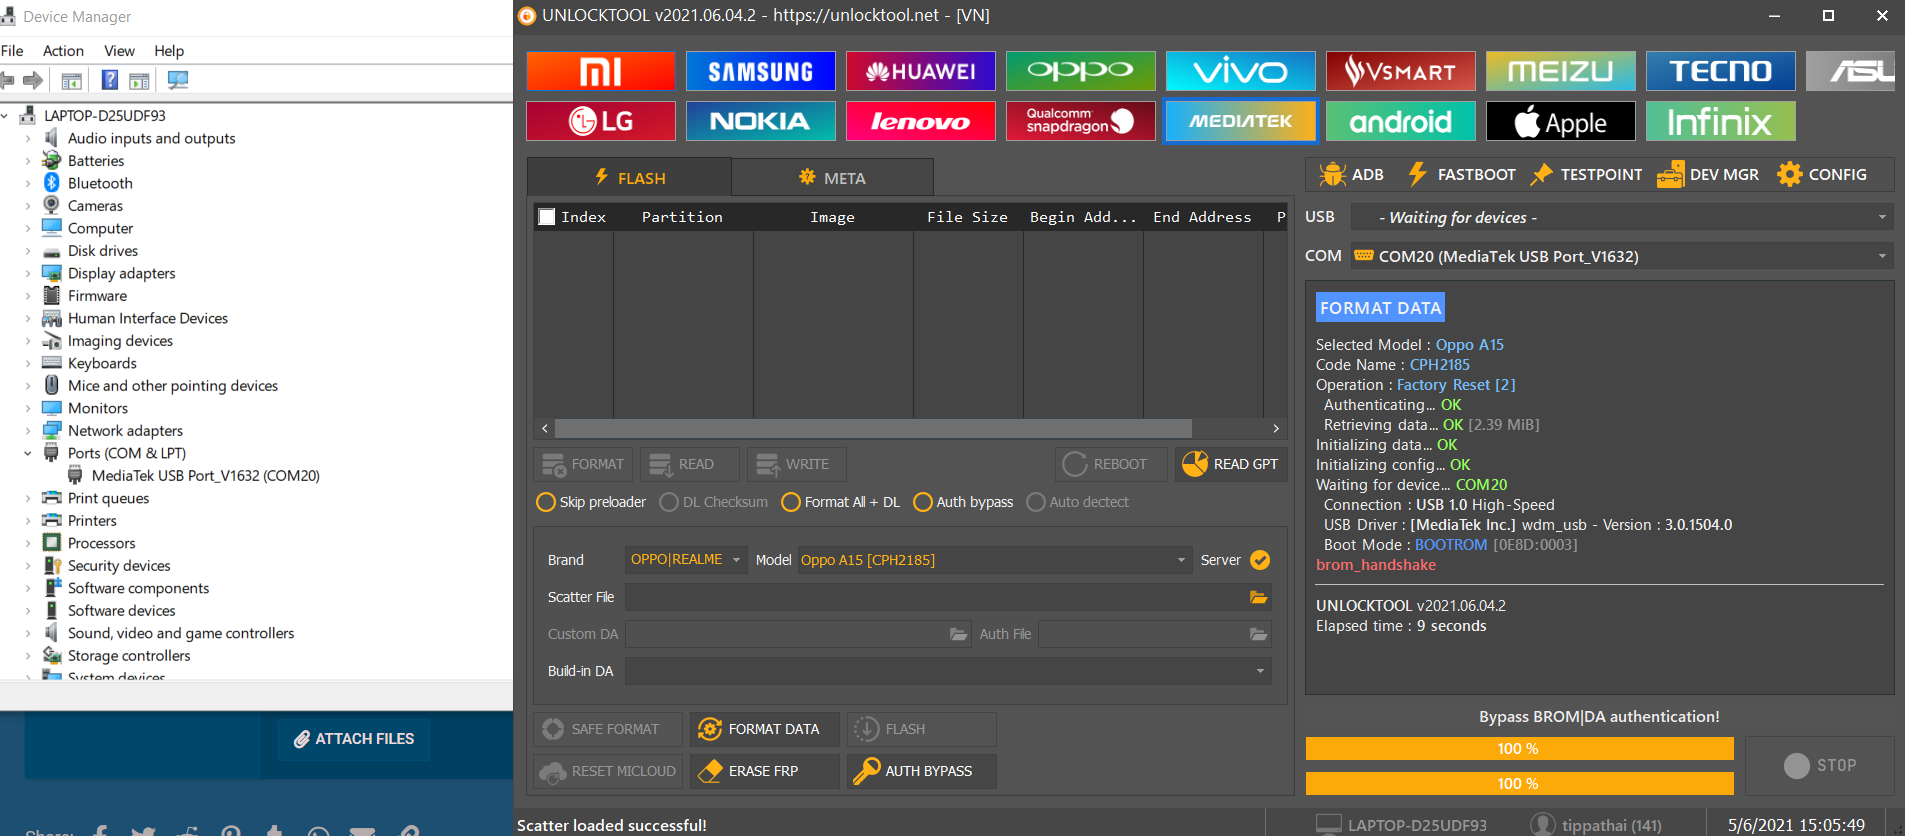The width and height of the screenshot is (1905, 836).
Task: Browse for Auth File folder icon
Action: click(x=1258, y=634)
